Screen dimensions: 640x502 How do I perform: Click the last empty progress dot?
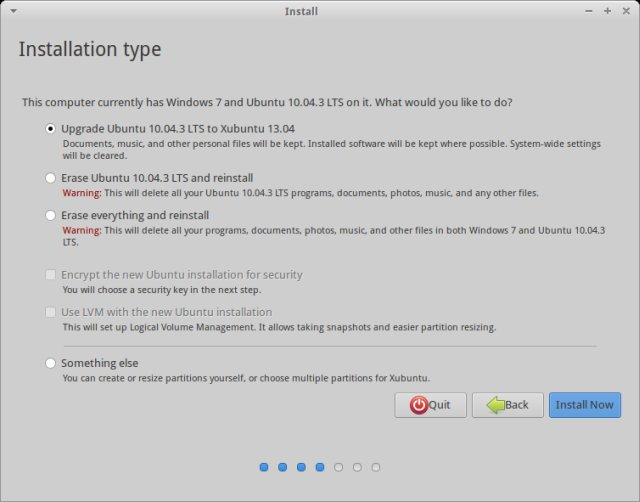coord(376,467)
